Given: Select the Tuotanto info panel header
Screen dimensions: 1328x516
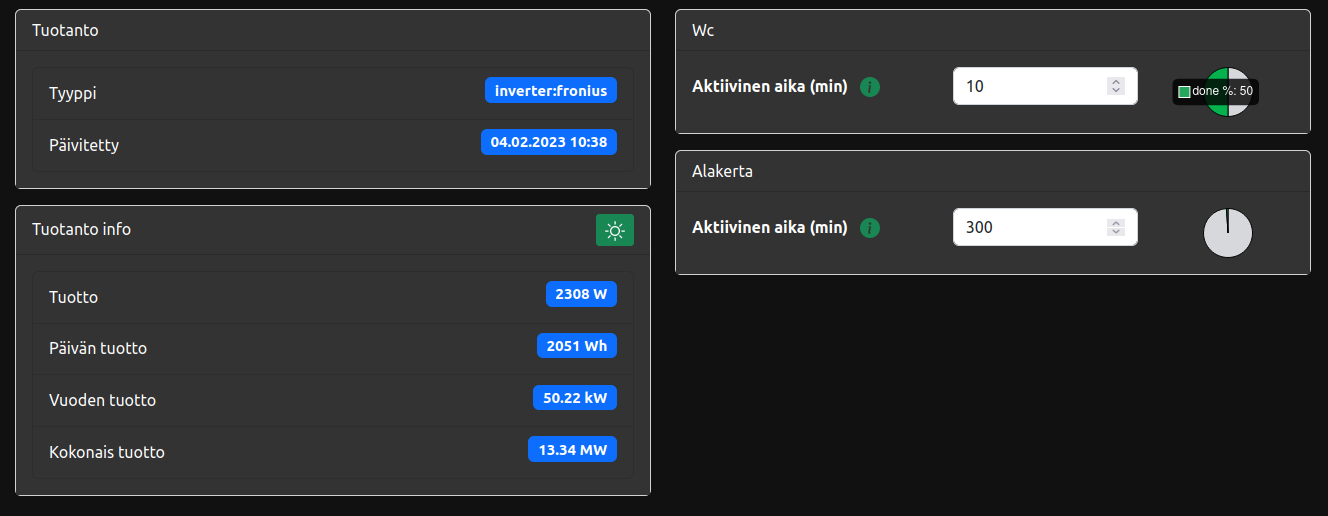Looking at the screenshot, I should [300, 230].
